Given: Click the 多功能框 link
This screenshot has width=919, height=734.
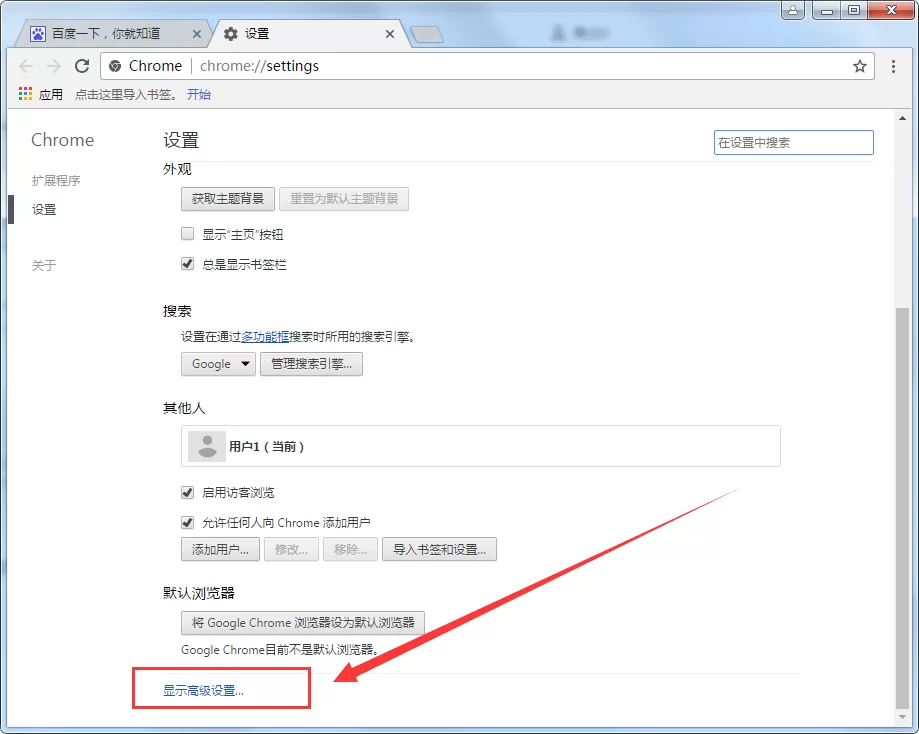Looking at the screenshot, I should pos(265,337).
